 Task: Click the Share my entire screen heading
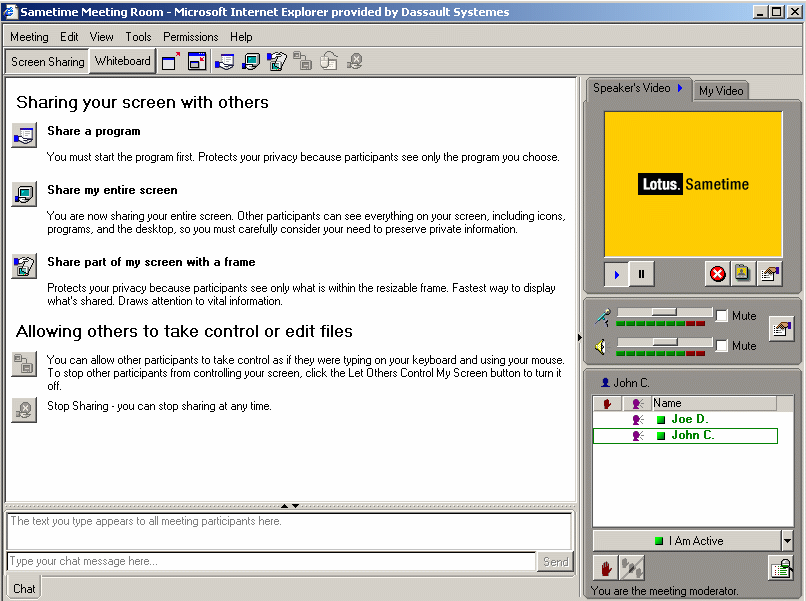coord(112,190)
